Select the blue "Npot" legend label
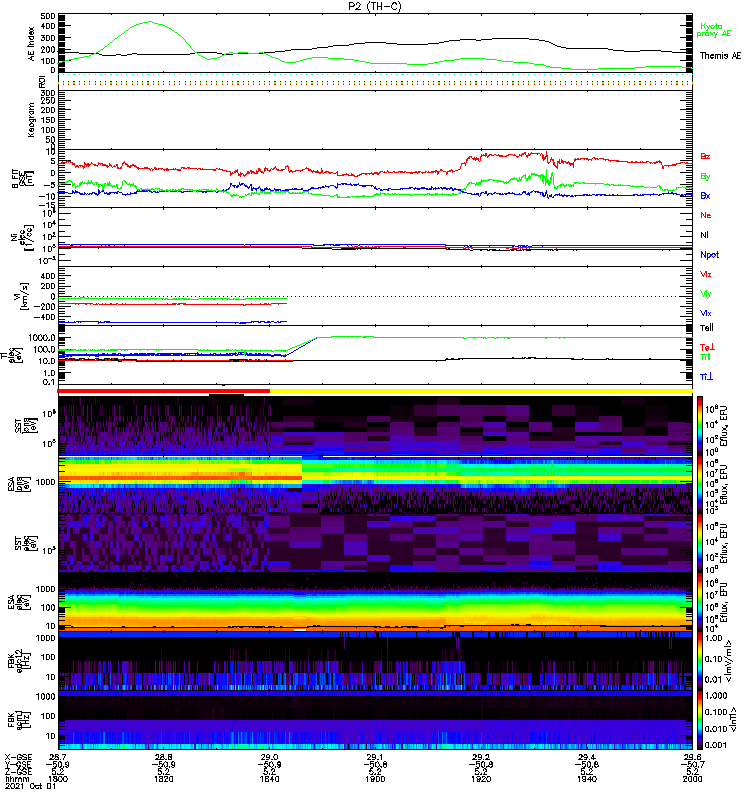 (x=709, y=255)
